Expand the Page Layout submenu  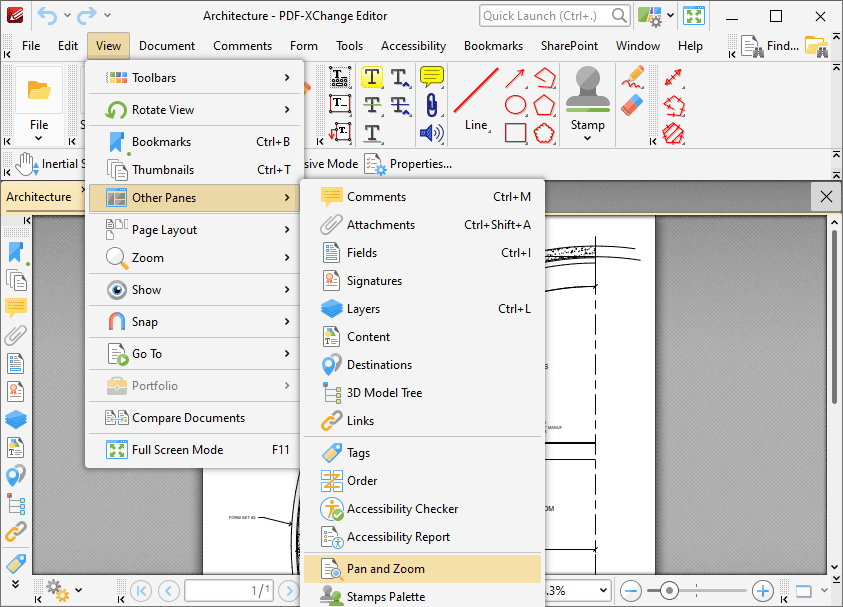194,230
